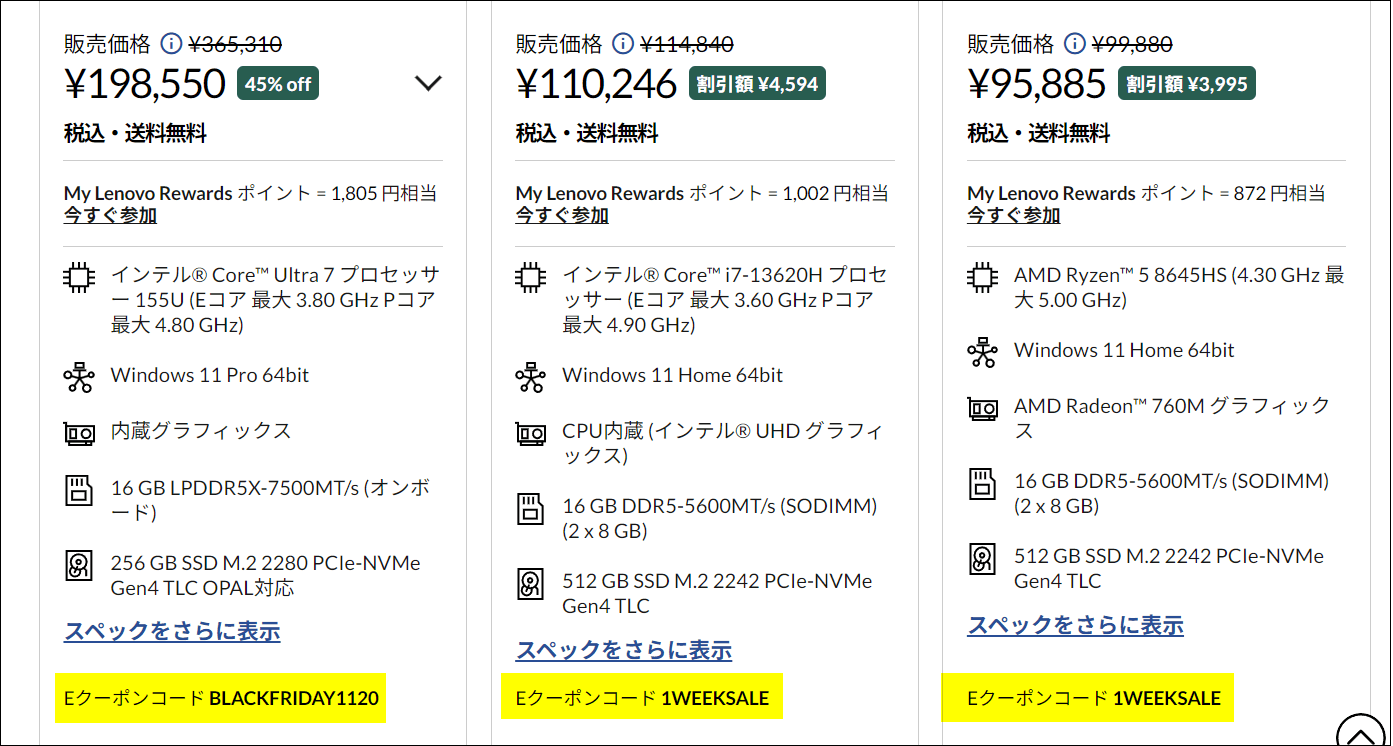Click info icon beside ¥114,840 original price

pyautogui.click(x=623, y=44)
